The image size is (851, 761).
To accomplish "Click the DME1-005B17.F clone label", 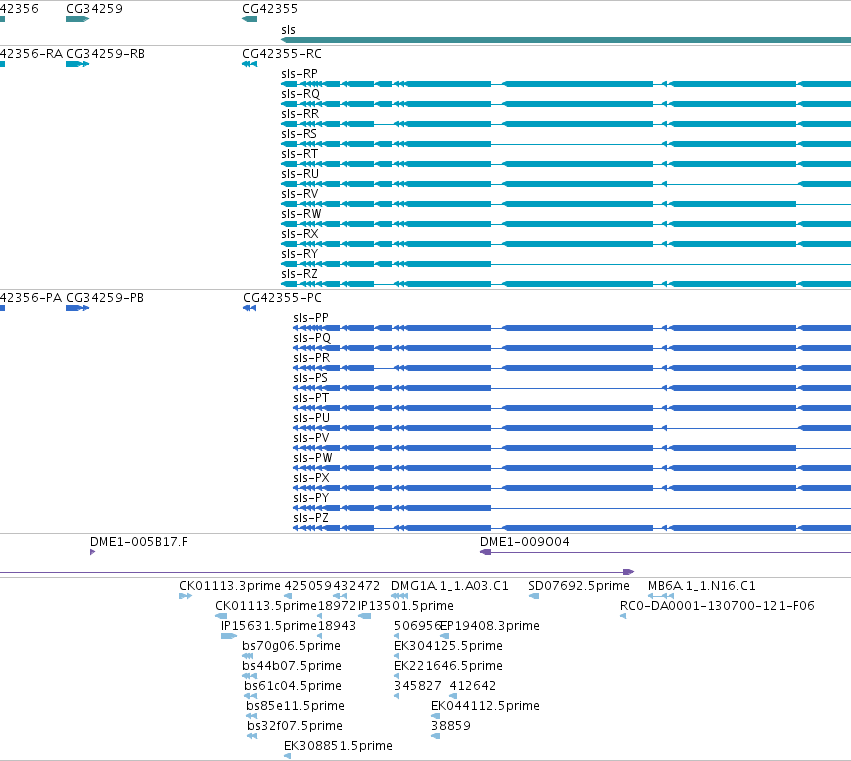I will point(139,542).
